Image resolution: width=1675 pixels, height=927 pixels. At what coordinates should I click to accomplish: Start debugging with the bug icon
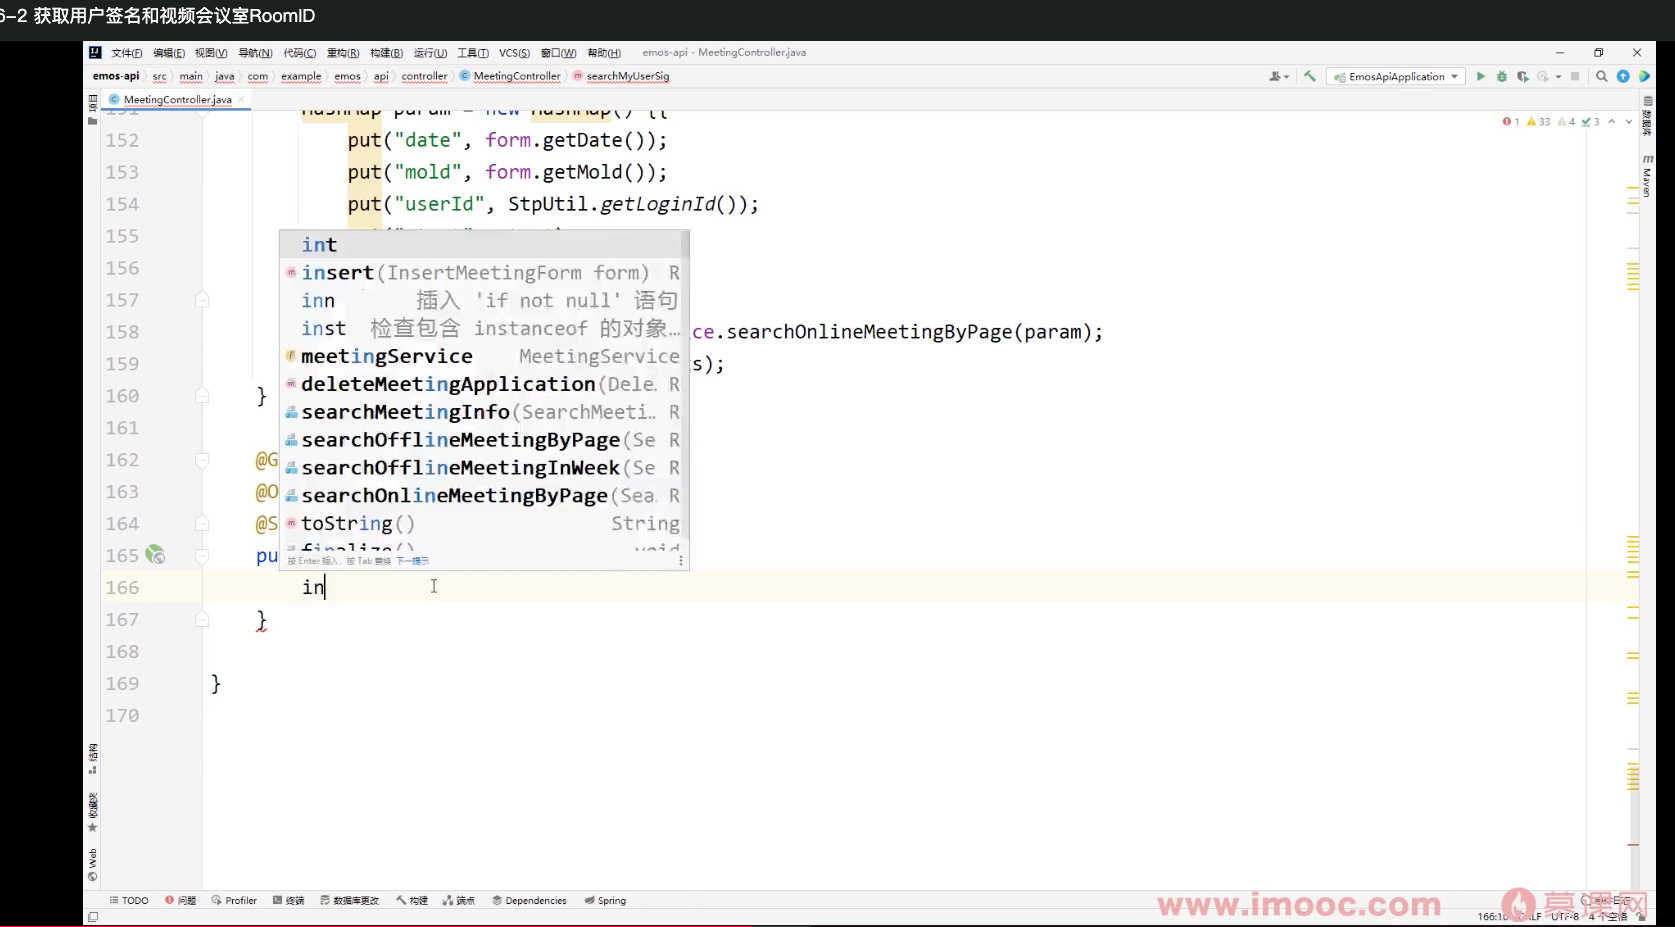pos(1501,76)
